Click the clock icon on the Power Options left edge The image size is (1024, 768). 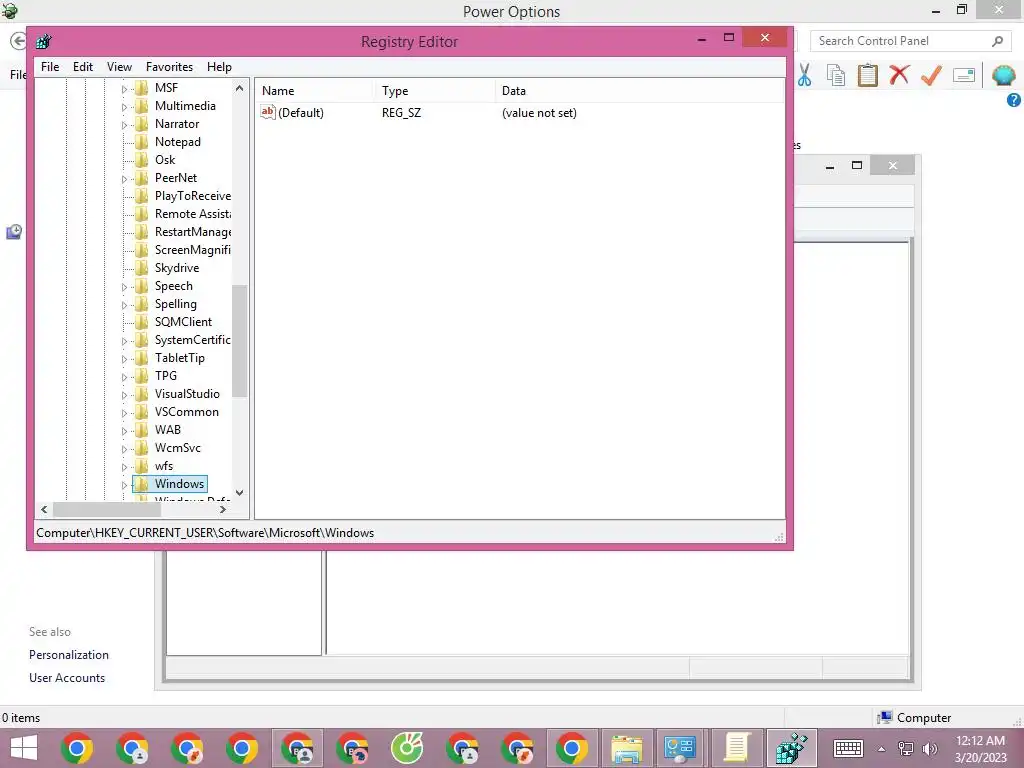14,232
